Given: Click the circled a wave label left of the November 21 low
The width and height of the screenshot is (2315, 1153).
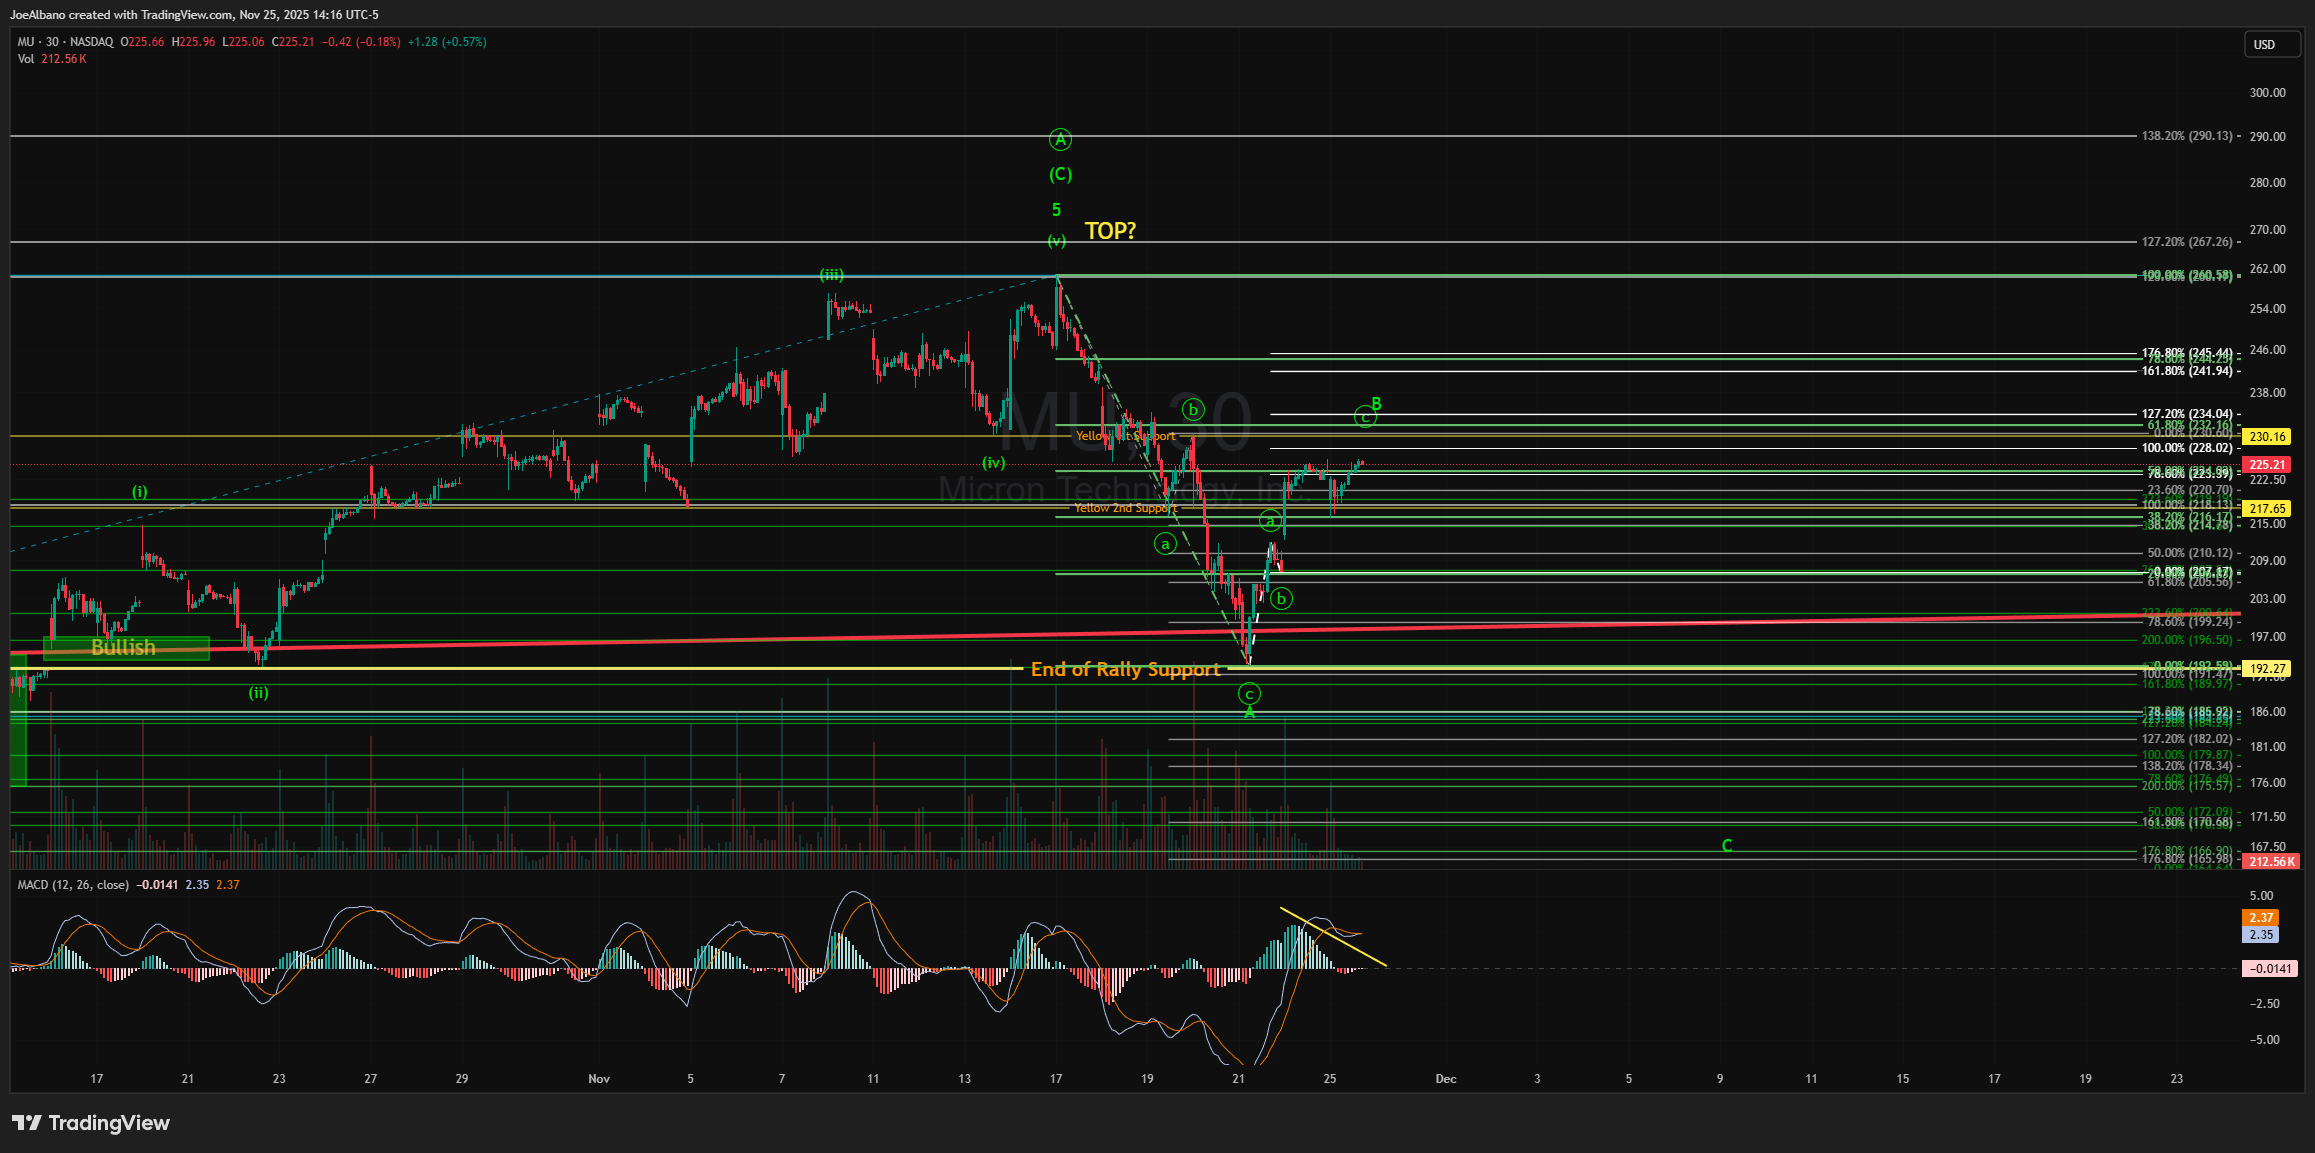Looking at the screenshot, I should pos(1165,544).
